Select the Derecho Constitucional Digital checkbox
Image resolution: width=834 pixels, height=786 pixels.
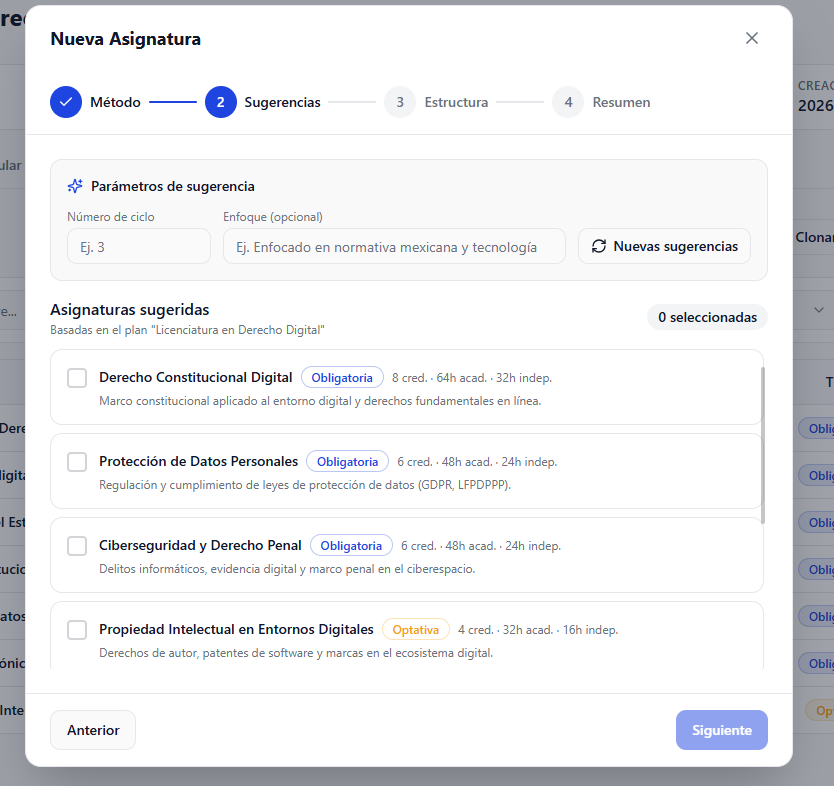77,378
